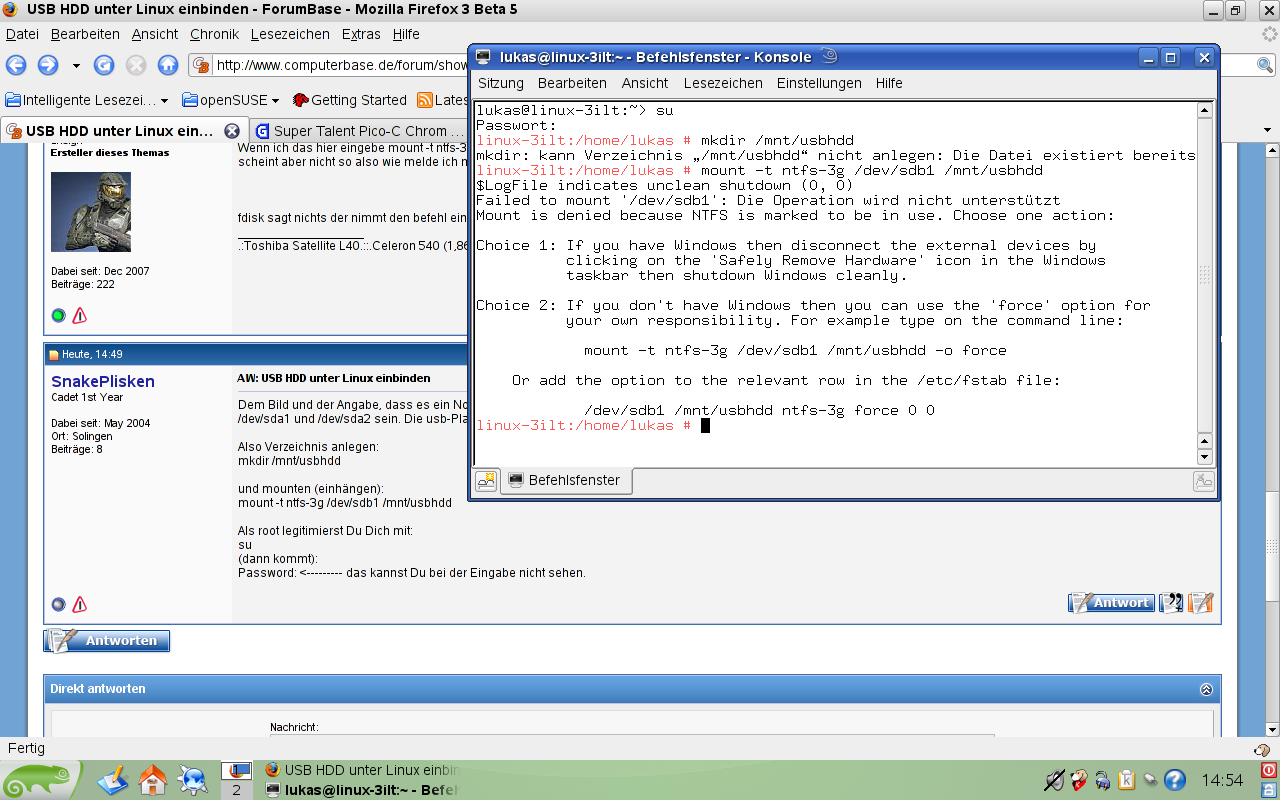Switch to the USB HDD Firefox taskbar entry
This screenshot has width=1280, height=800.
(360, 770)
